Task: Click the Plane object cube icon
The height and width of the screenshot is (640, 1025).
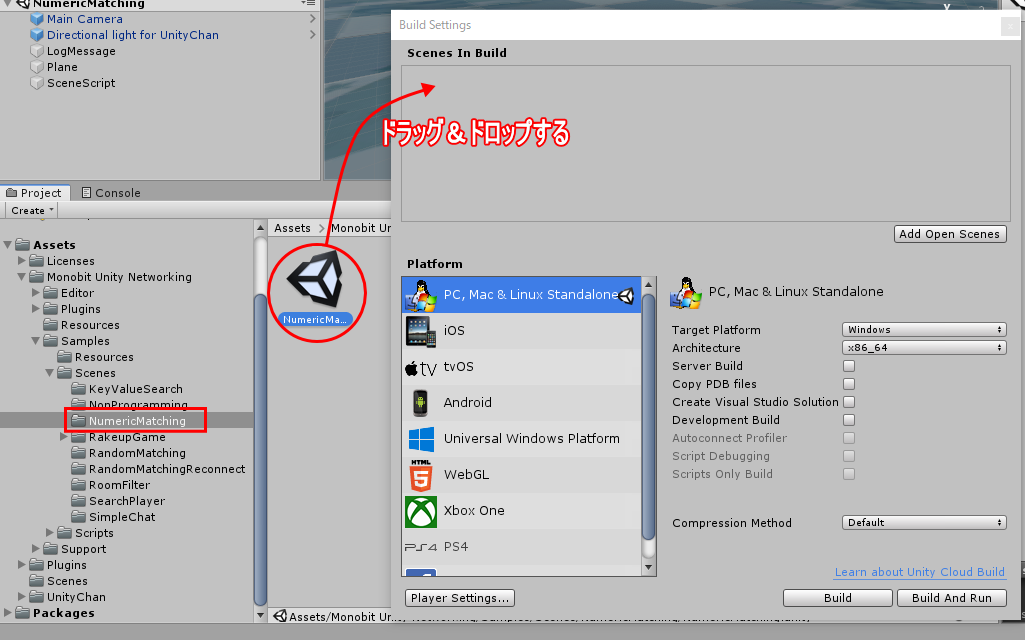Action: 37,67
